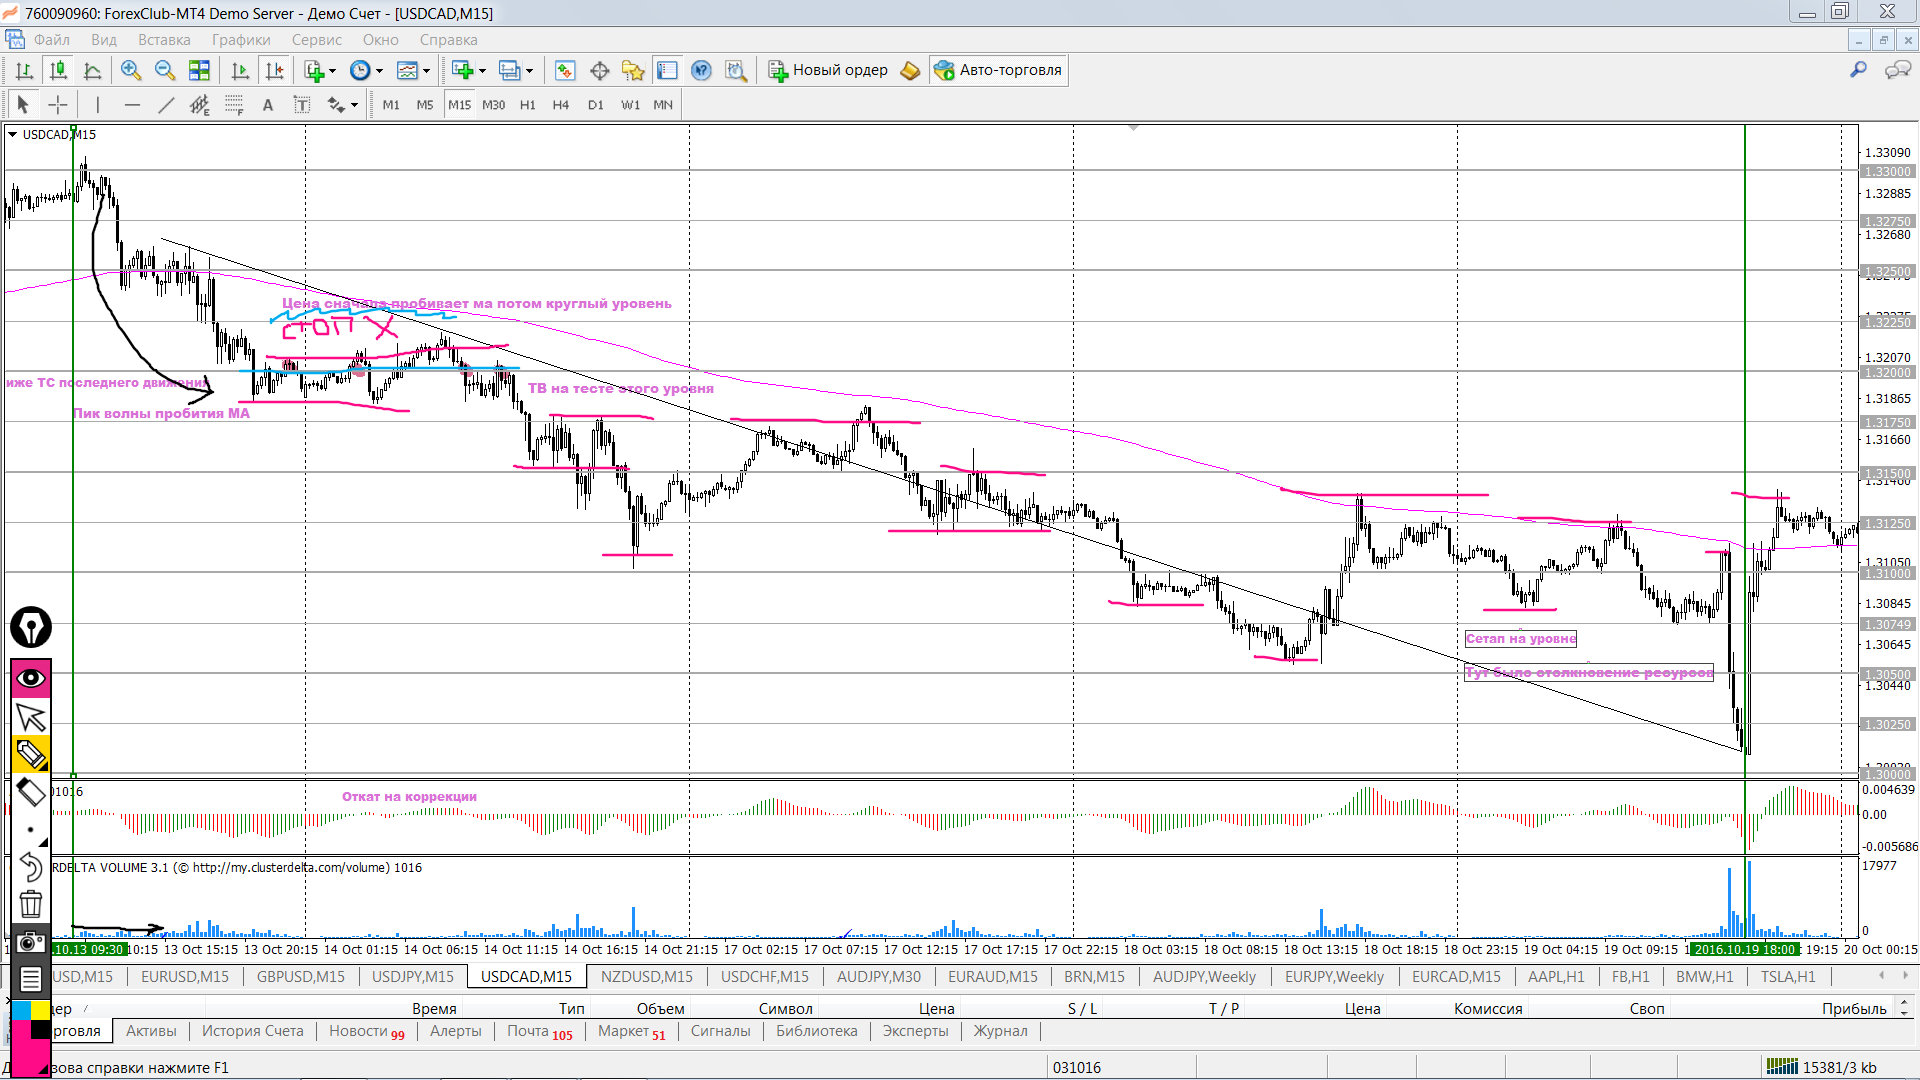
Task: Select the overlay eraser tool
Action: 31,792
